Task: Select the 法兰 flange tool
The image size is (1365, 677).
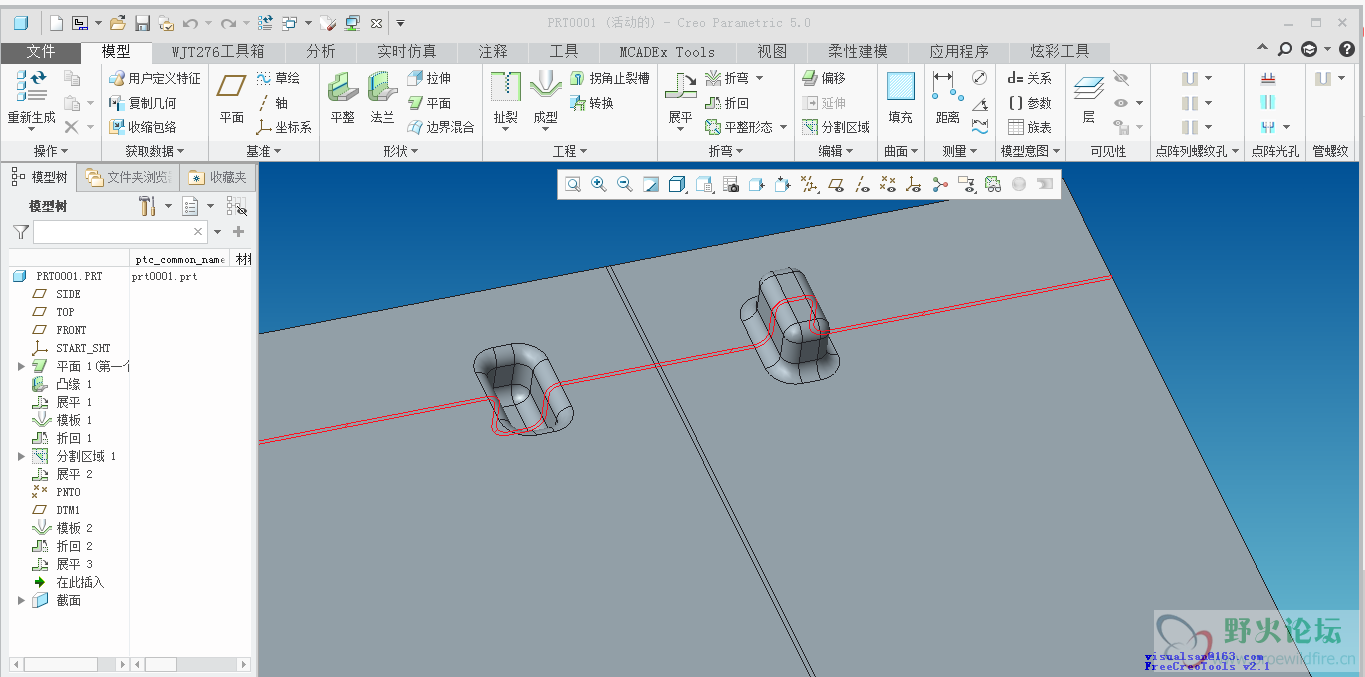Action: click(382, 98)
